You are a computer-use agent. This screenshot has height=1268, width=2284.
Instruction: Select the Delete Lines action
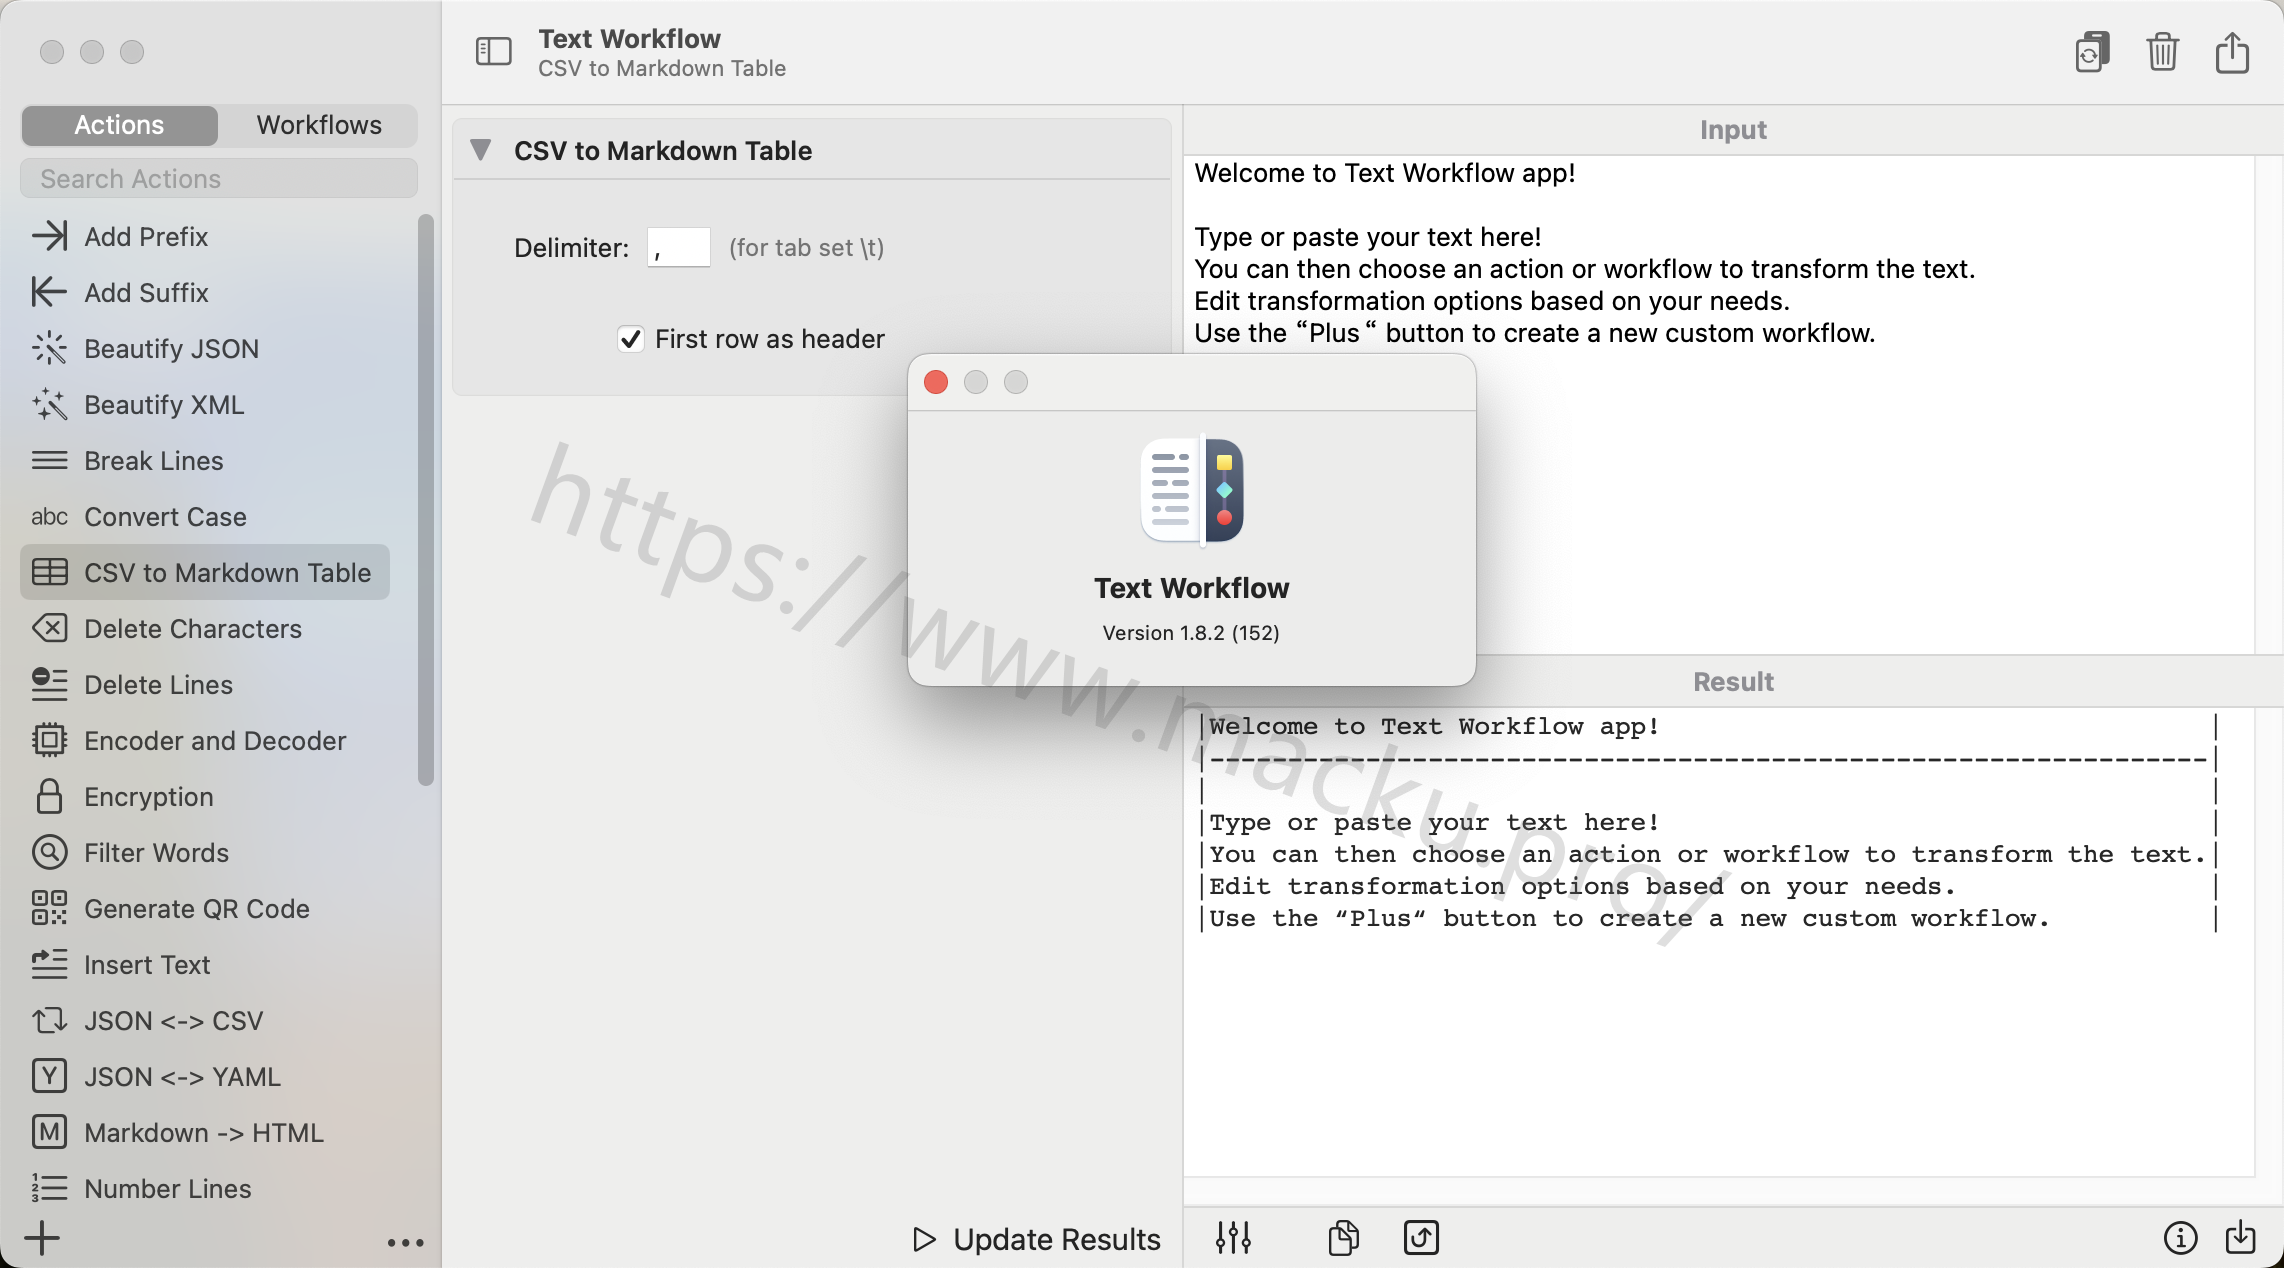205,684
